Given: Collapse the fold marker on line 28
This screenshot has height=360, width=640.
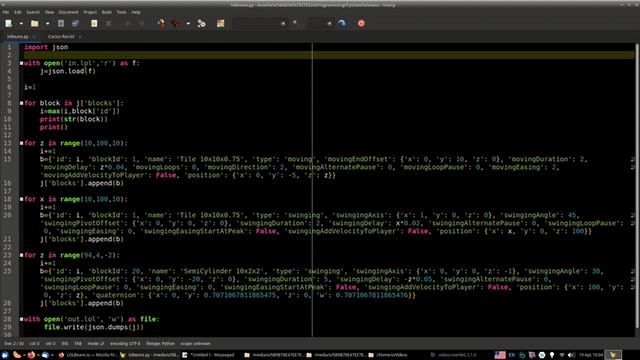Looking at the screenshot, I should (x=21, y=319).
